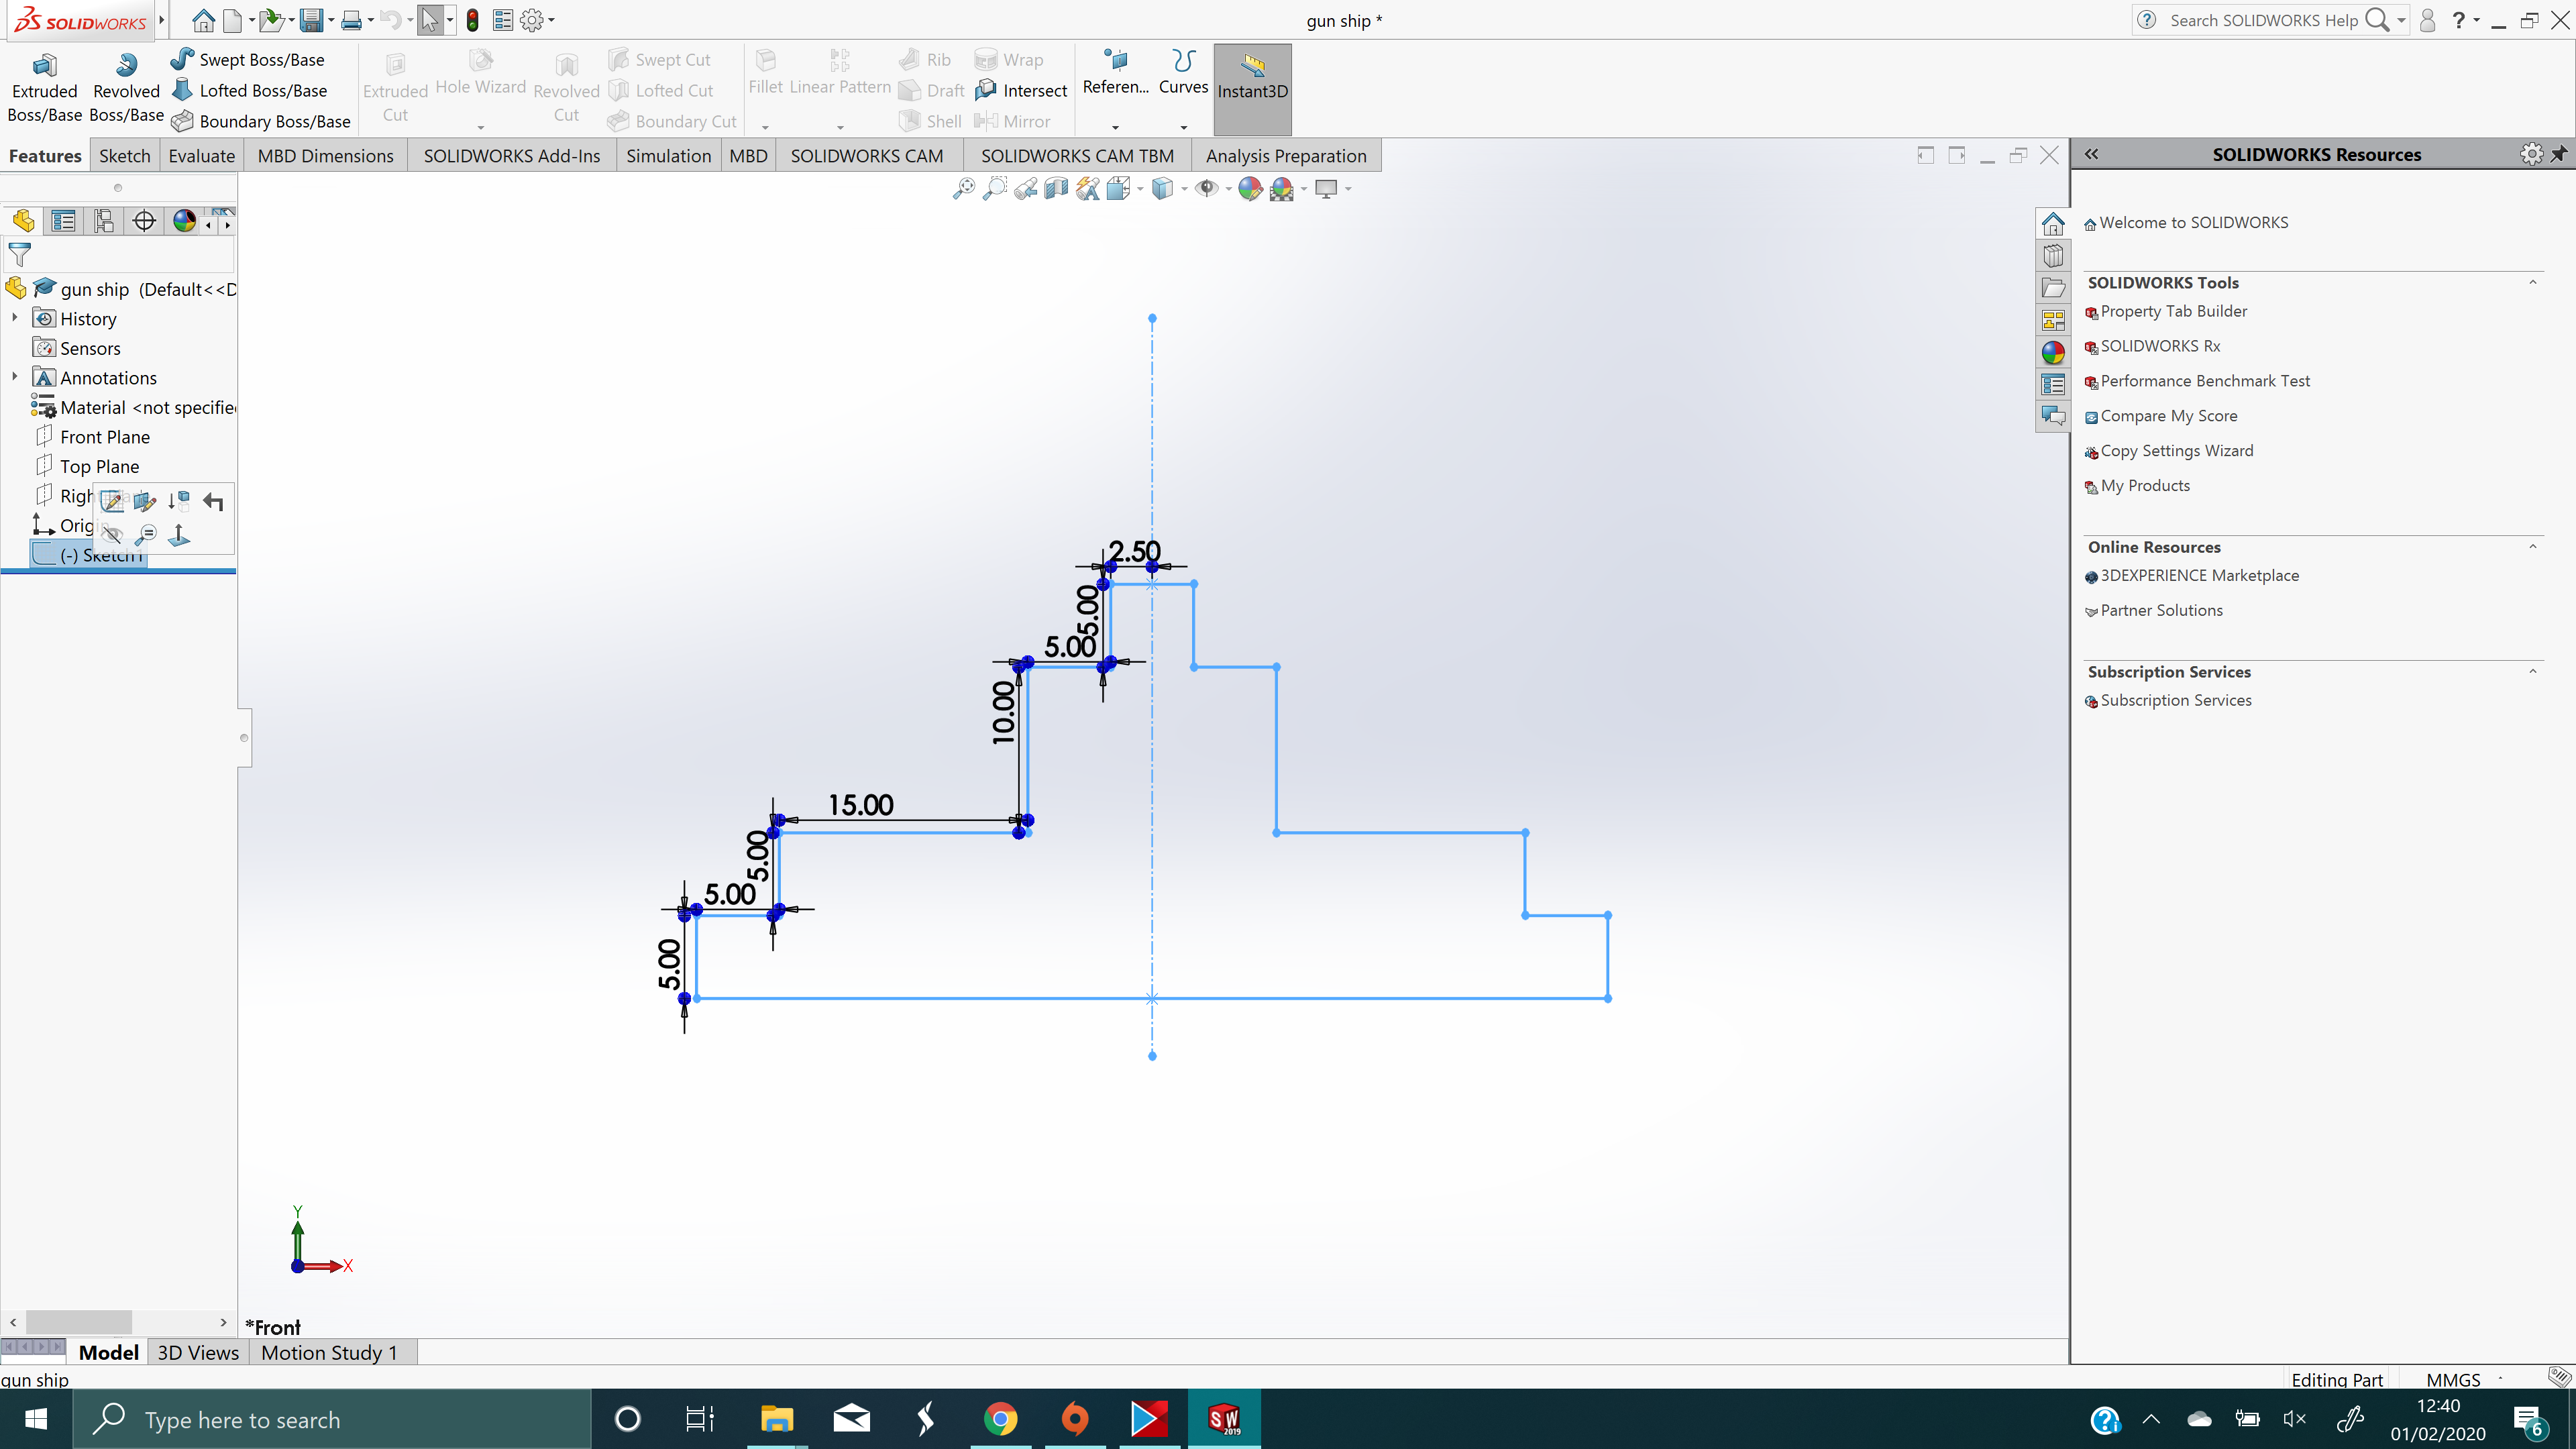The width and height of the screenshot is (2576, 1449).
Task: Click the Save floppy disk icon
Action: coord(312,20)
